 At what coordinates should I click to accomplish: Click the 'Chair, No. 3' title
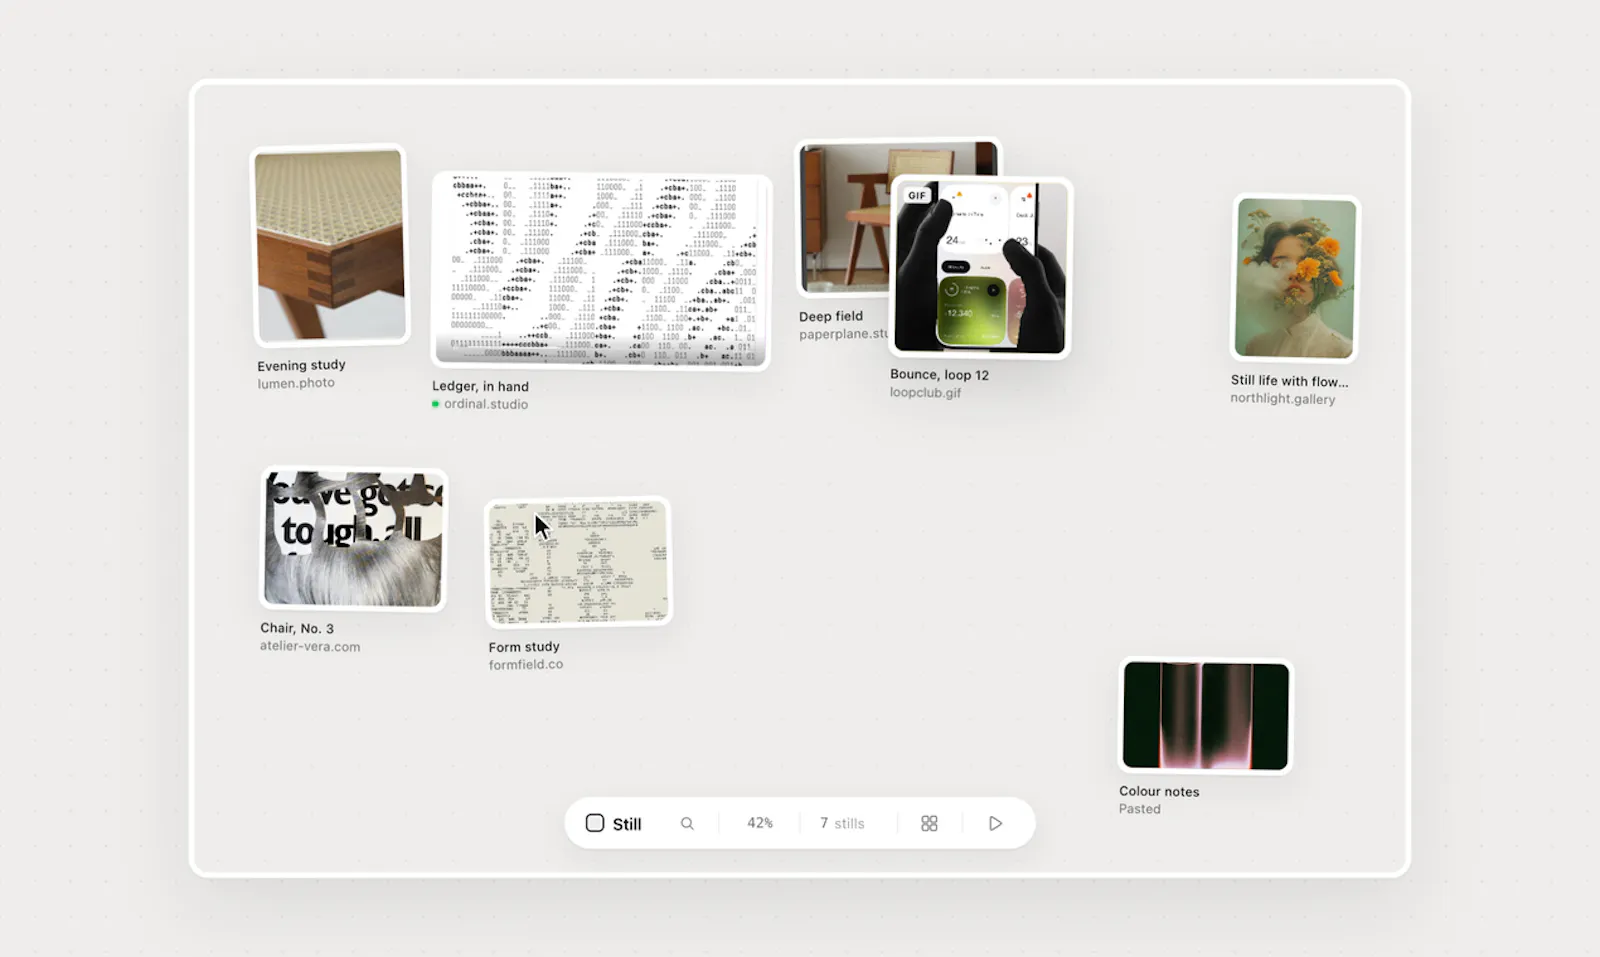click(297, 628)
